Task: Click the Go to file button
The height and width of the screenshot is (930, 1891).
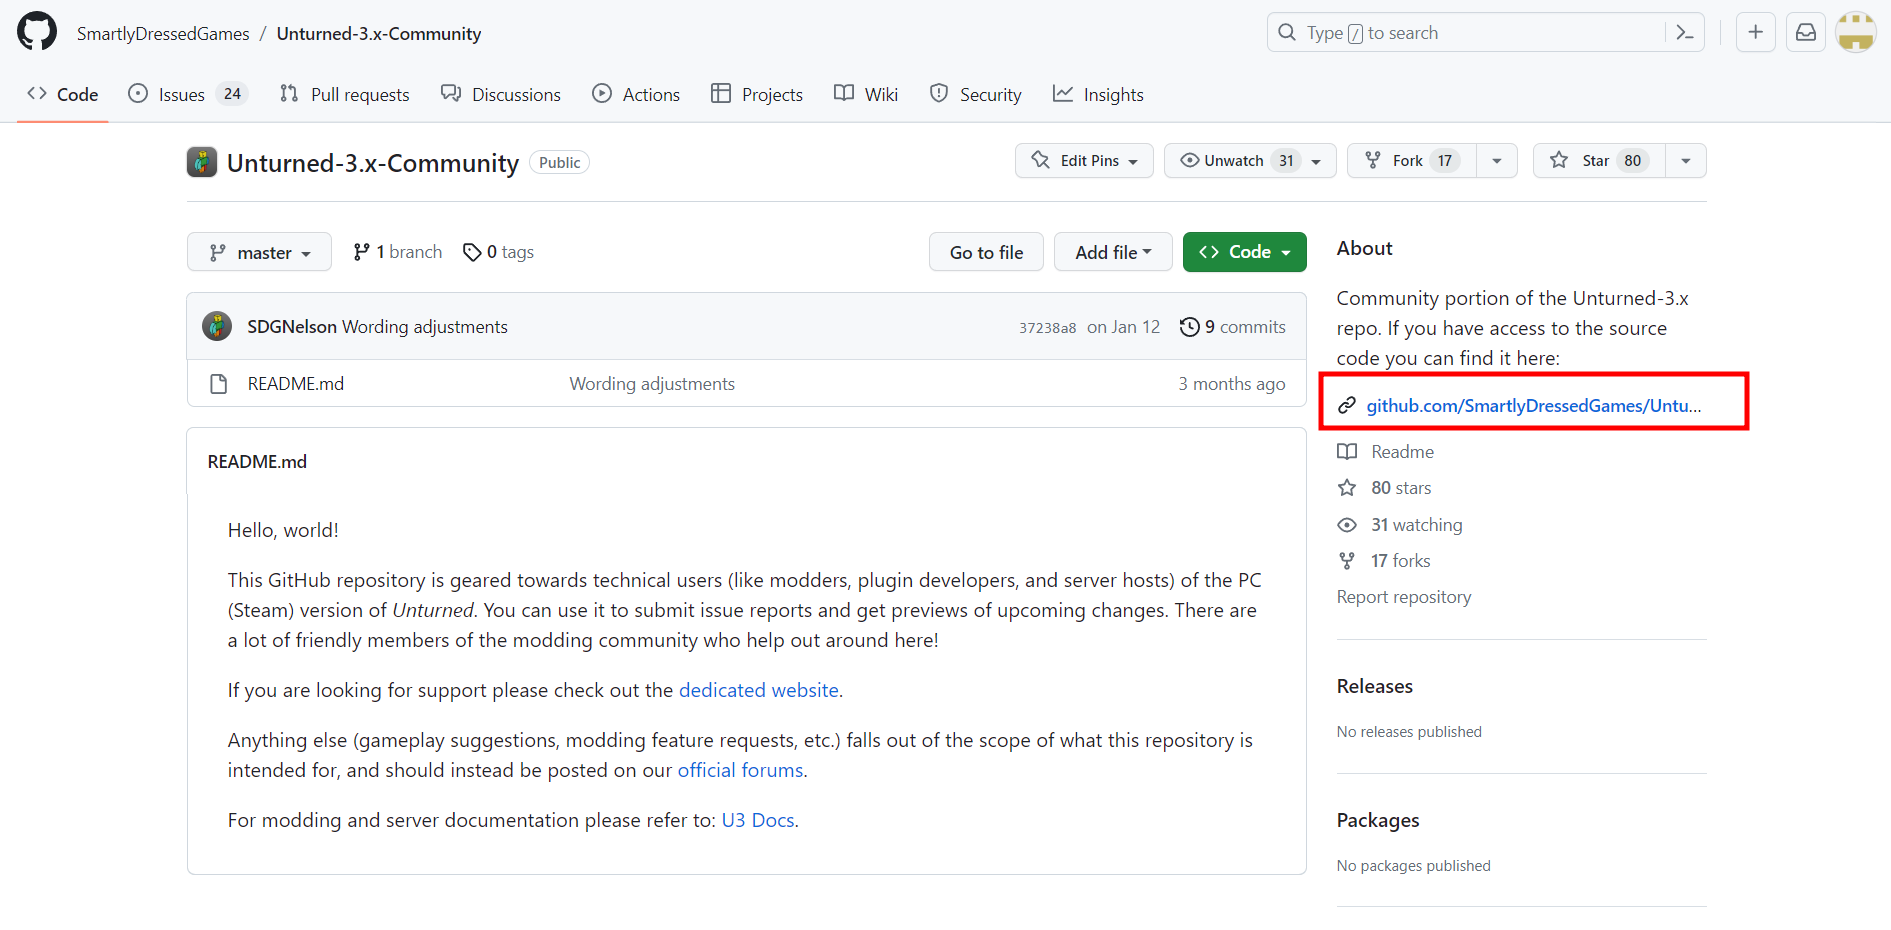Action: (985, 251)
